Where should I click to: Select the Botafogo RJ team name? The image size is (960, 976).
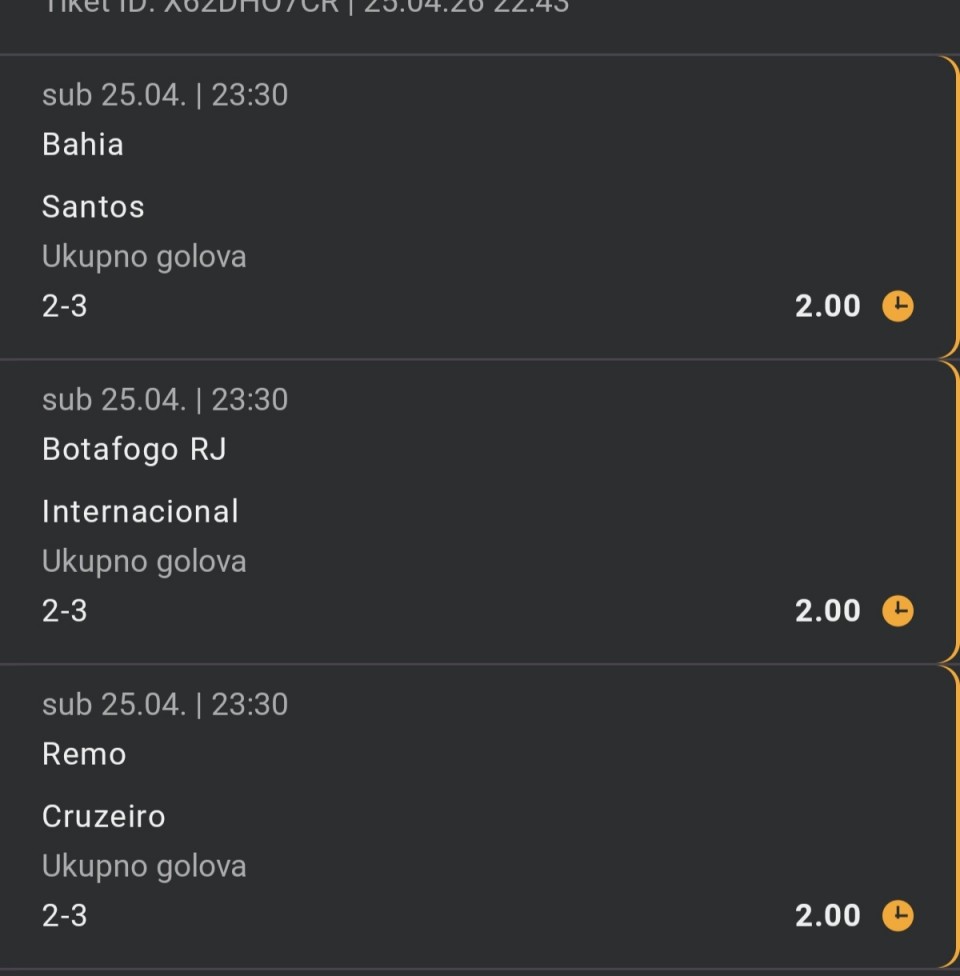(x=134, y=450)
